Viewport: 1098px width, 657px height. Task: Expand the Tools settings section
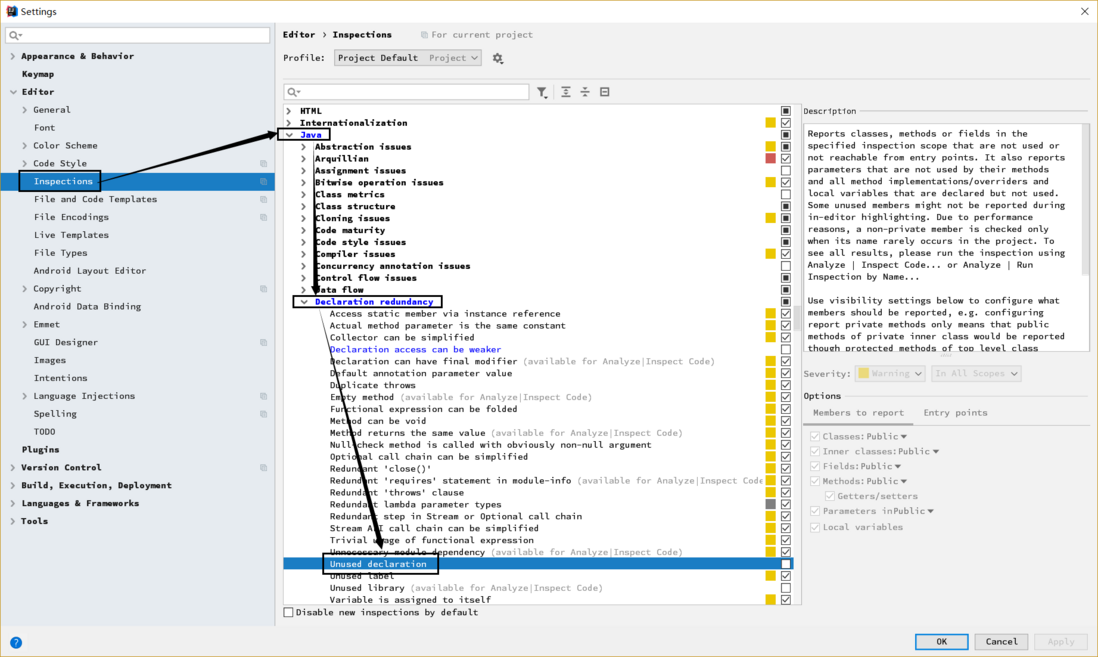pyautogui.click(x=13, y=521)
